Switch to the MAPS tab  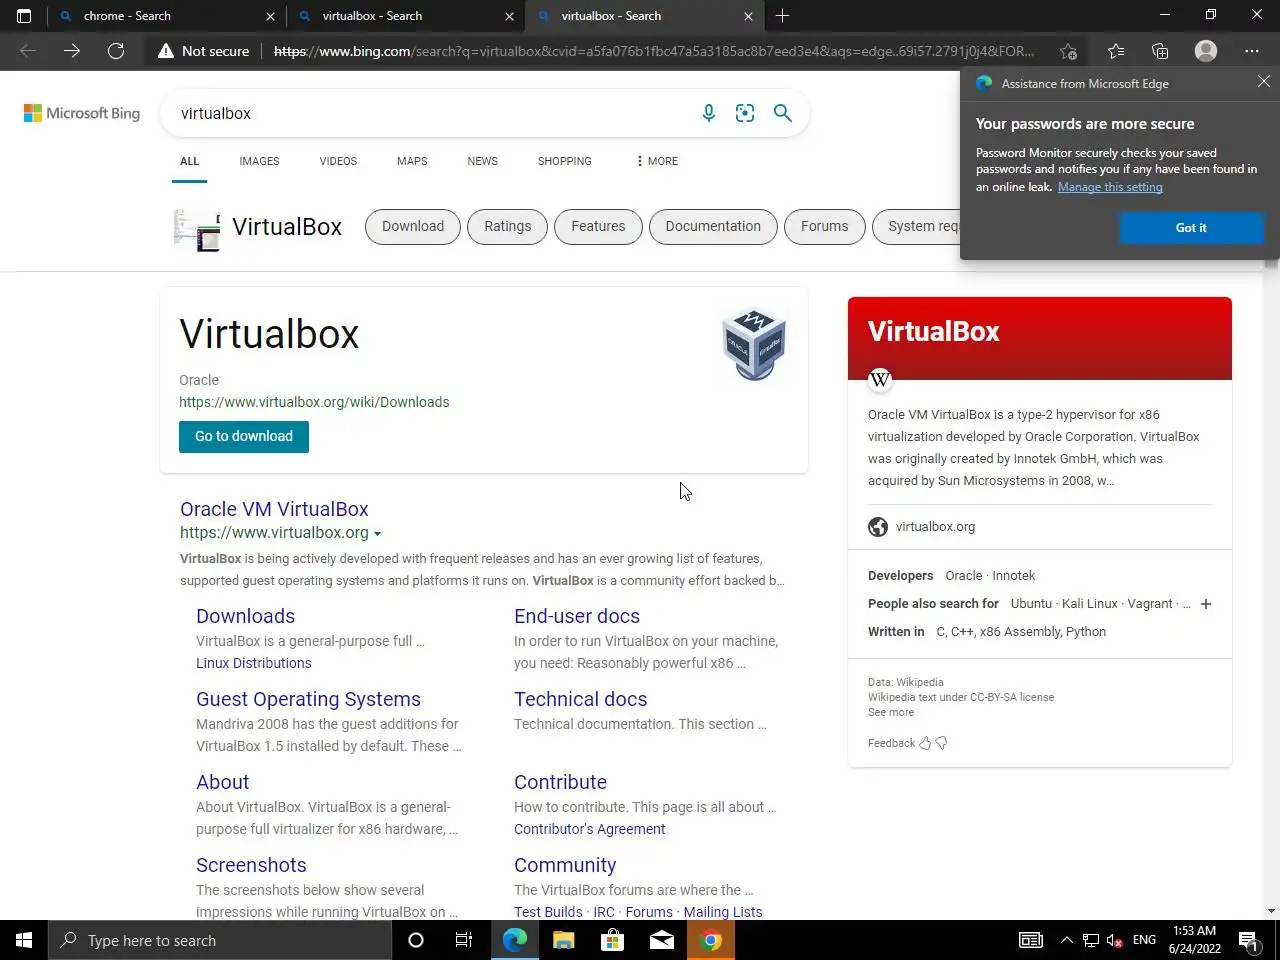click(412, 161)
